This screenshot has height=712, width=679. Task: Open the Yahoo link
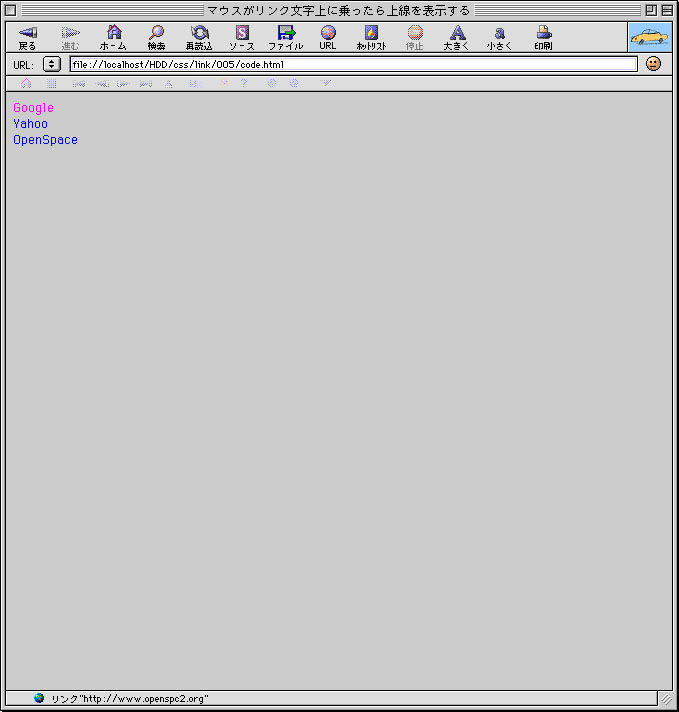tap(30, 124)
